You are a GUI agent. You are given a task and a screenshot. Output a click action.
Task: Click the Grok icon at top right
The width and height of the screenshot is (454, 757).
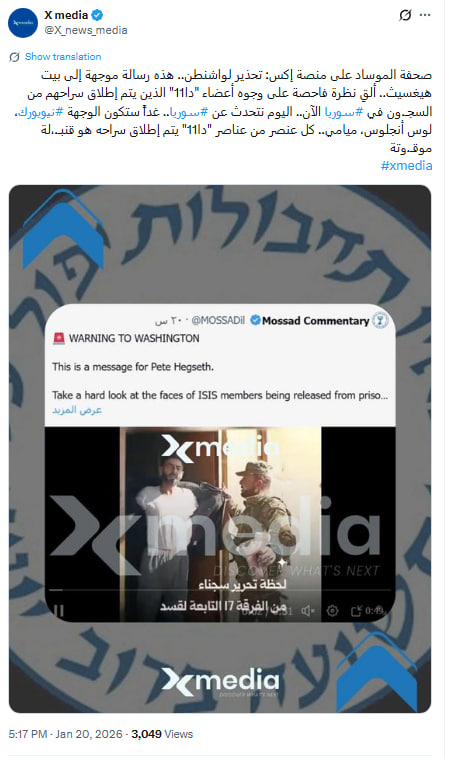tap(405, 15)
